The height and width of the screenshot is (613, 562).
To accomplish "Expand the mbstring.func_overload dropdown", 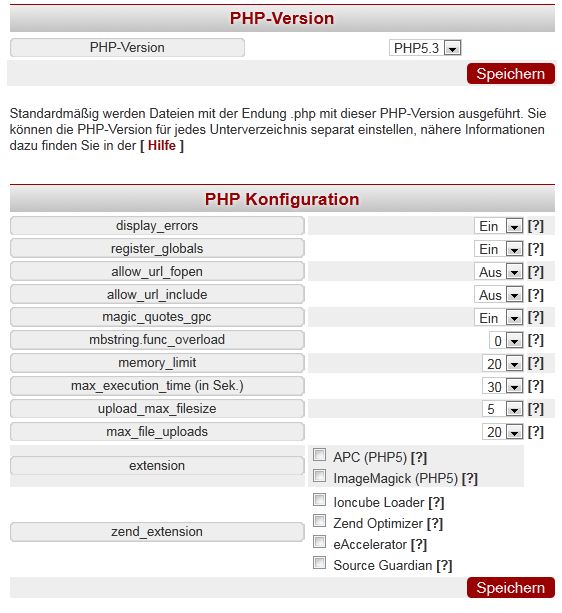I will click(506, 341).
